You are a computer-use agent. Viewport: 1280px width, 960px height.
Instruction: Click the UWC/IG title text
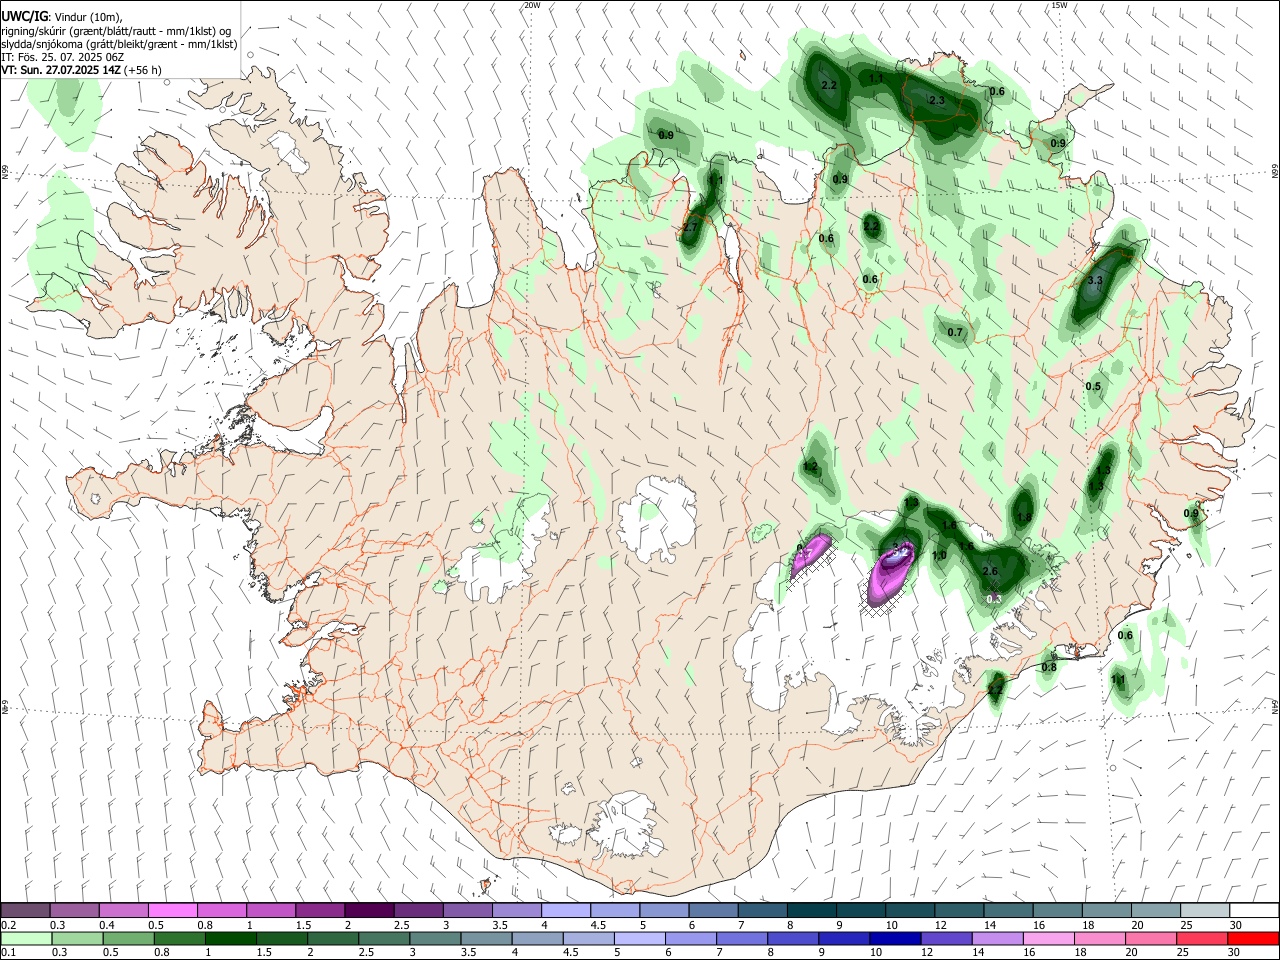pos(24,17)
